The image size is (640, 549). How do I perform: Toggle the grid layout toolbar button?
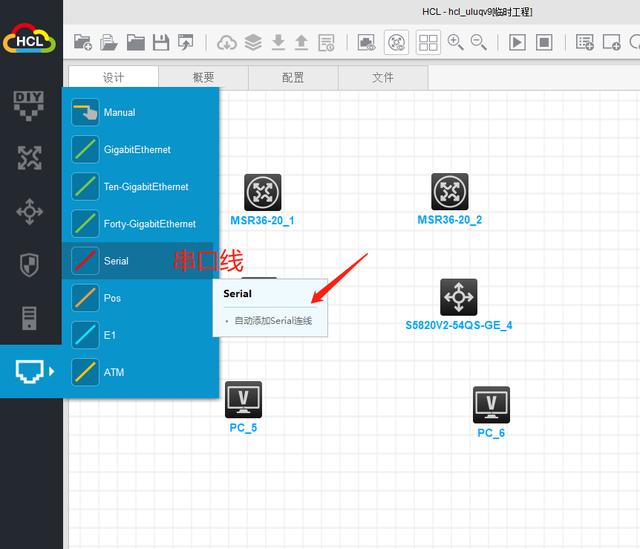428,42
